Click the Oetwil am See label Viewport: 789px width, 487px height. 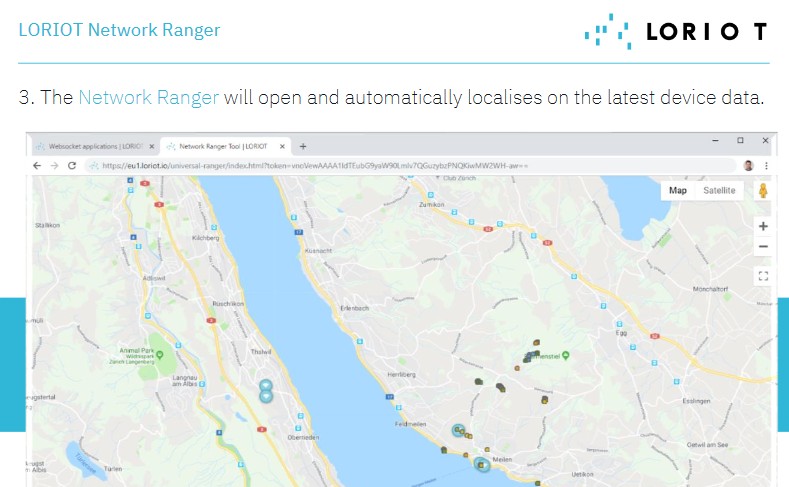(707, 445)
